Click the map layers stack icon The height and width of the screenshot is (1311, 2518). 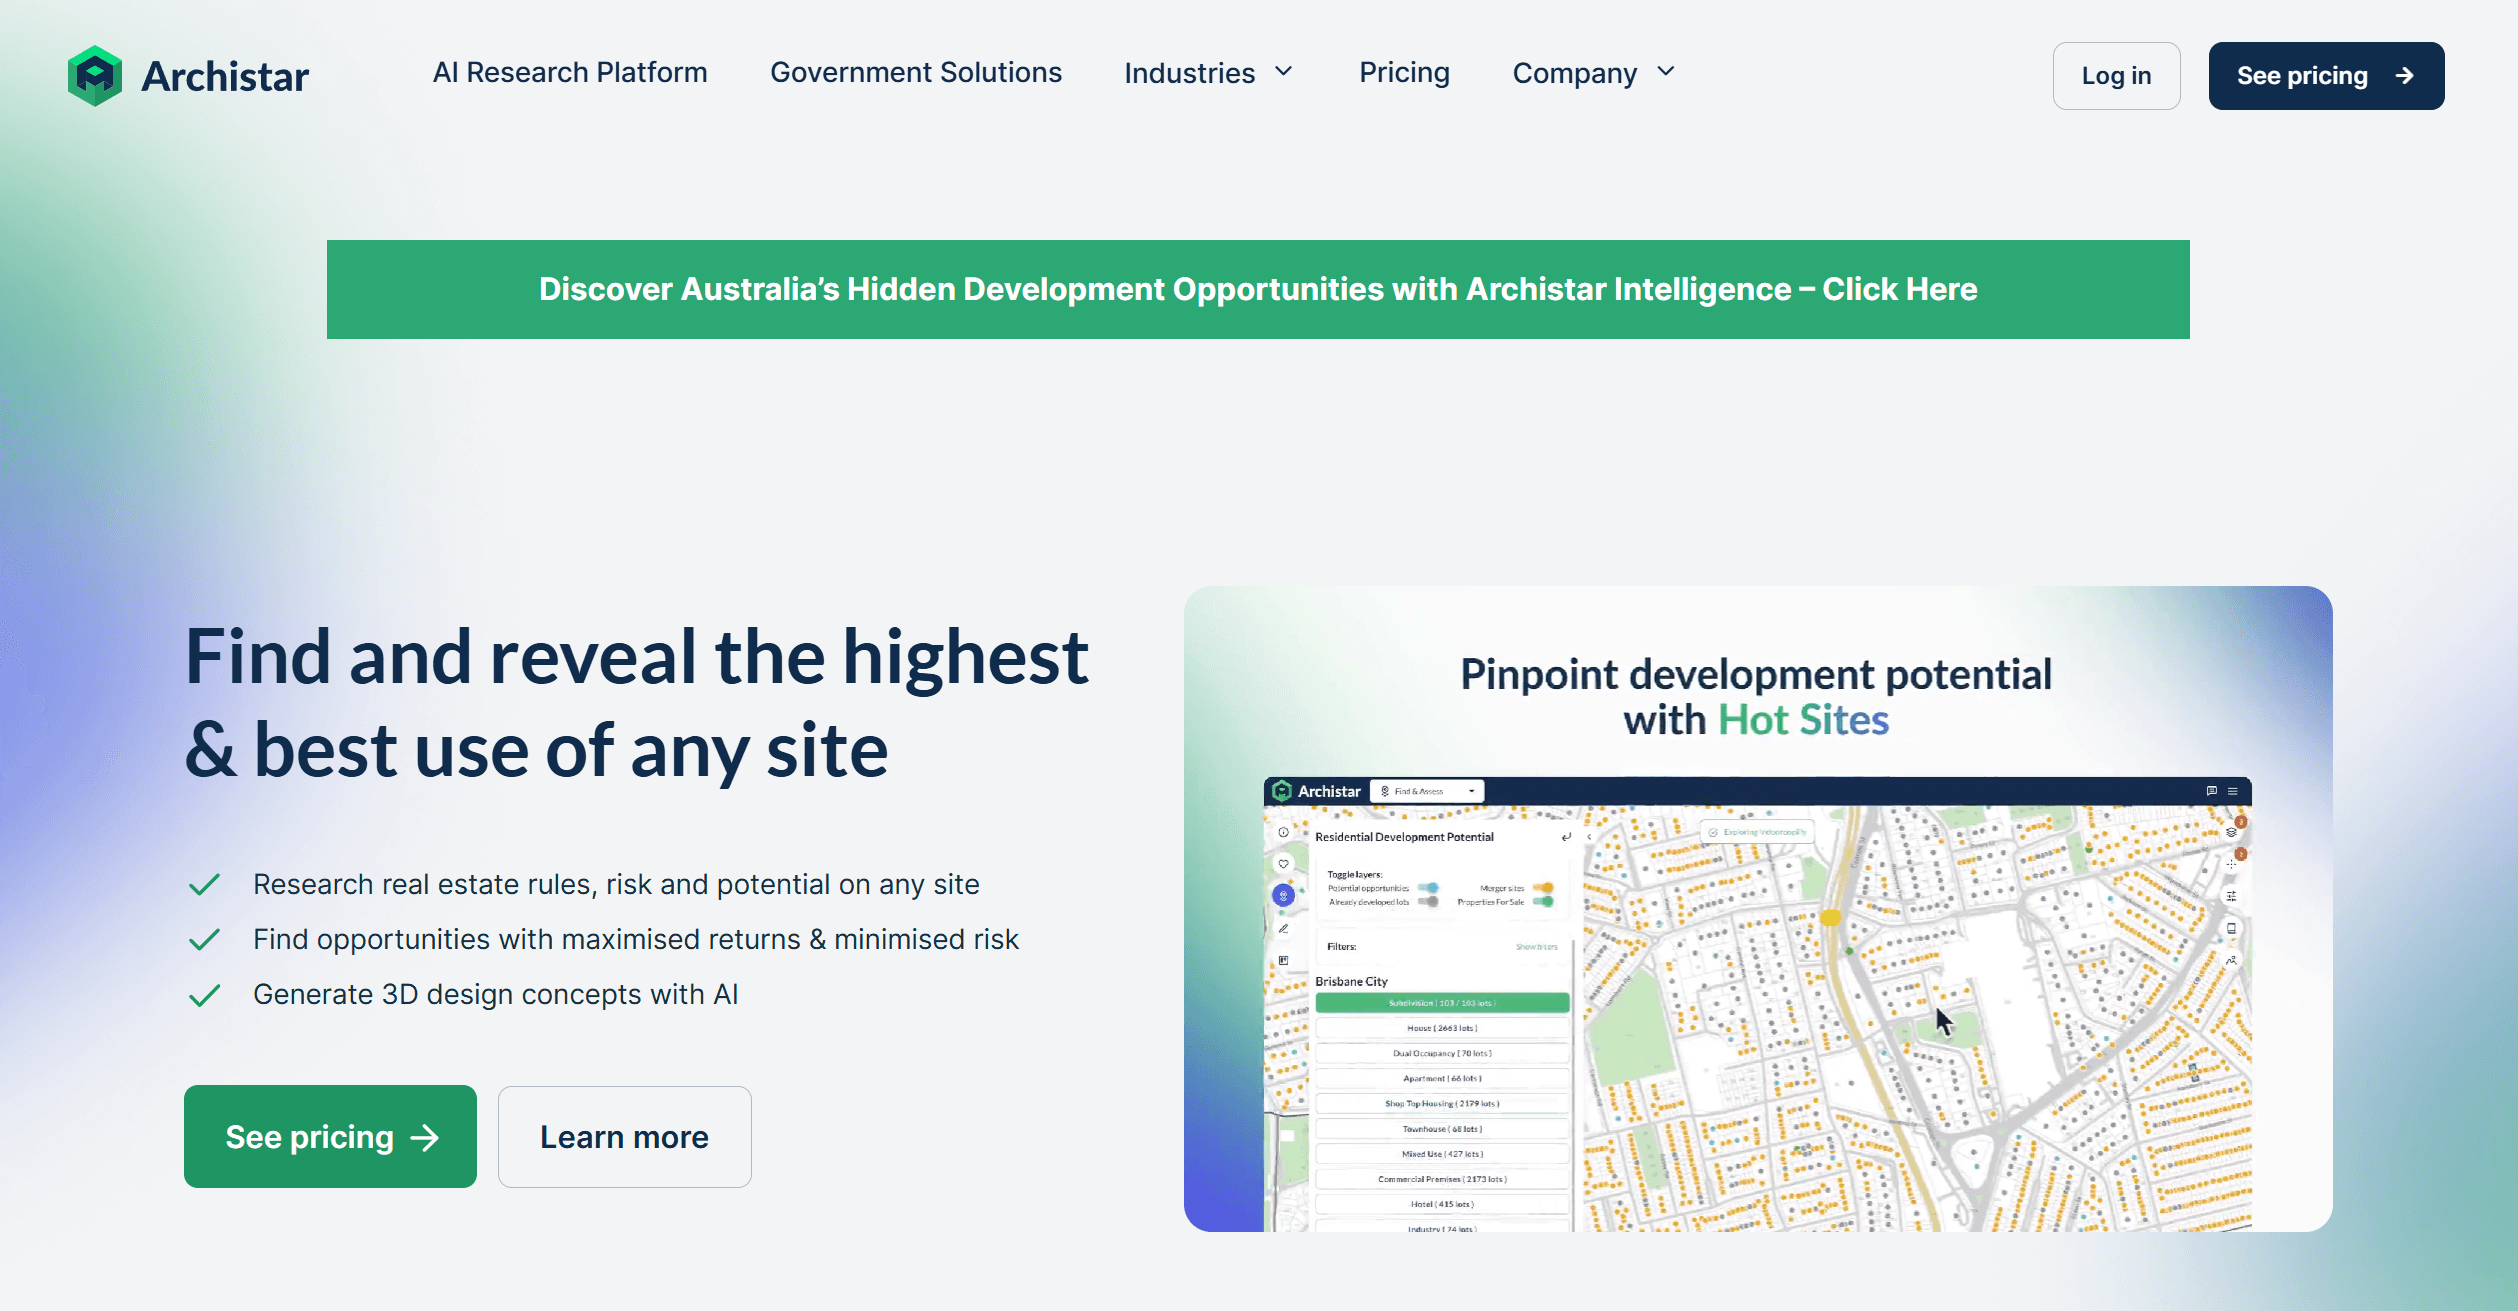coord(2231,832)
